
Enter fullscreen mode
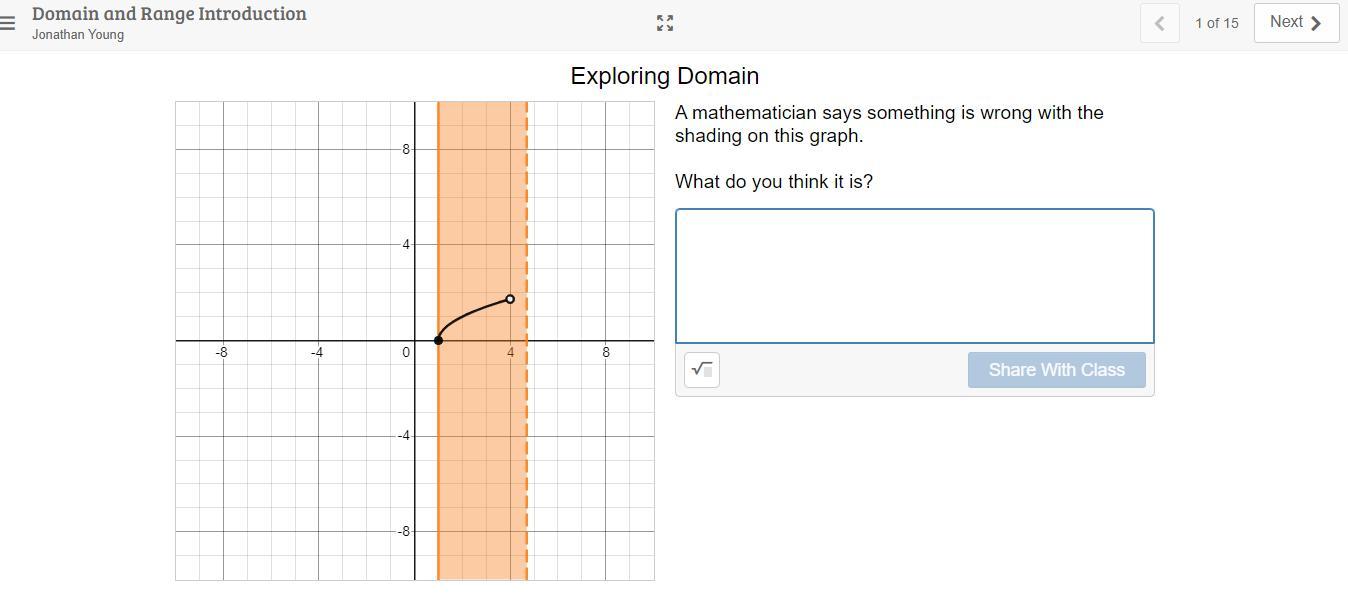[x=665, y=23]
